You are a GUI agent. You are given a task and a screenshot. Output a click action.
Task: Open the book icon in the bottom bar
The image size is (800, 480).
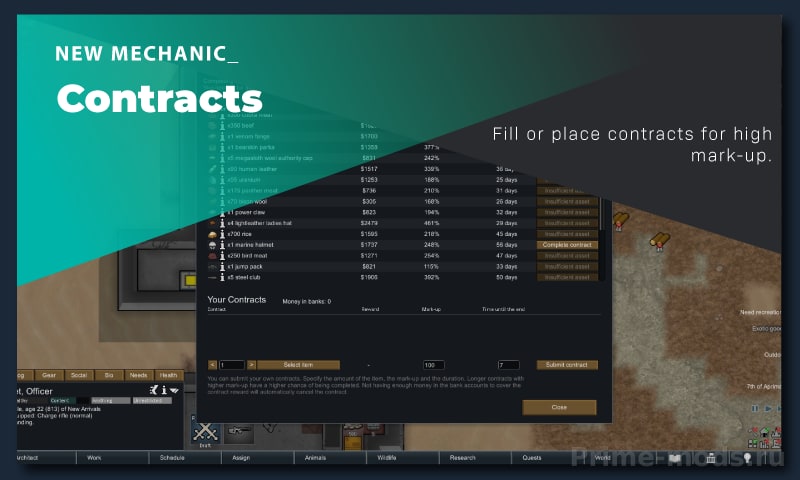pos(674,458)
